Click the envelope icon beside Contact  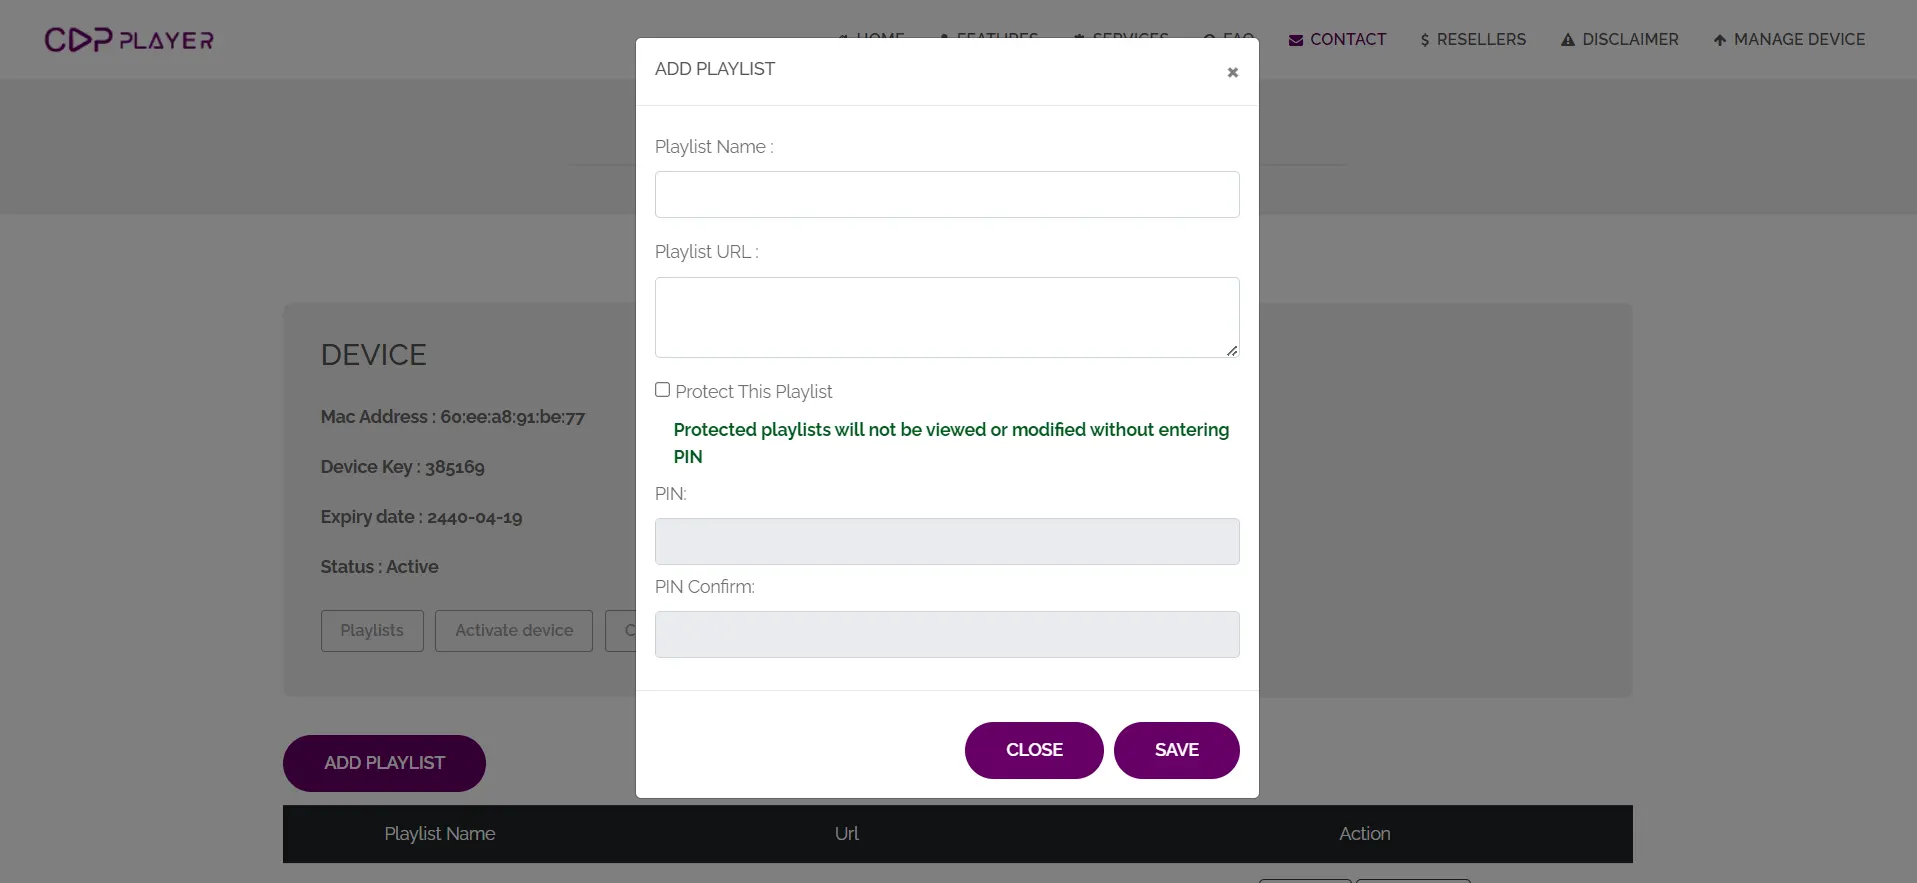tap(1295, 40)
